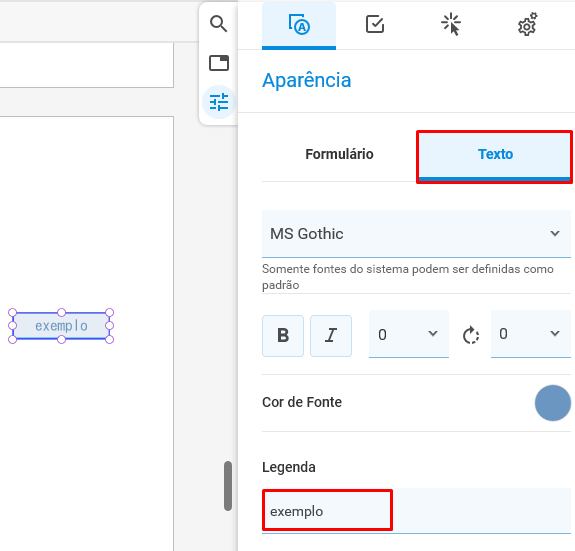Open the checkbox options tab icon
The image size is (575, 551).
click(375, 25)
